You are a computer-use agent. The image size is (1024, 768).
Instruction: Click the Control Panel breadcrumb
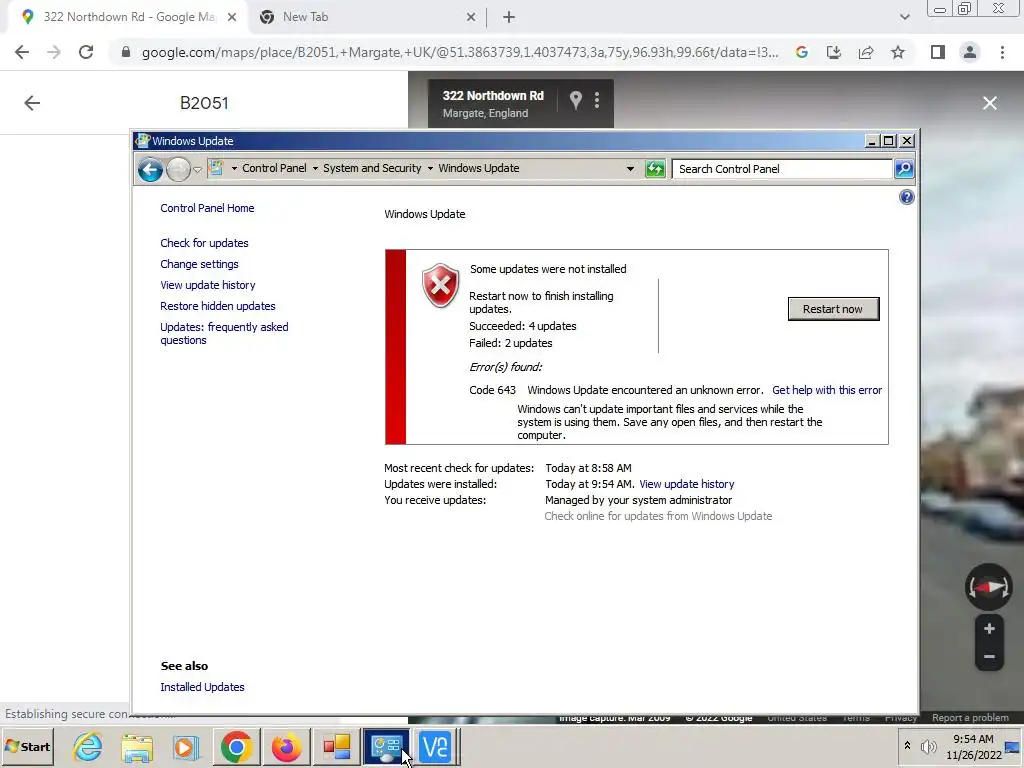pyautogui.click(x=274, y=168)
